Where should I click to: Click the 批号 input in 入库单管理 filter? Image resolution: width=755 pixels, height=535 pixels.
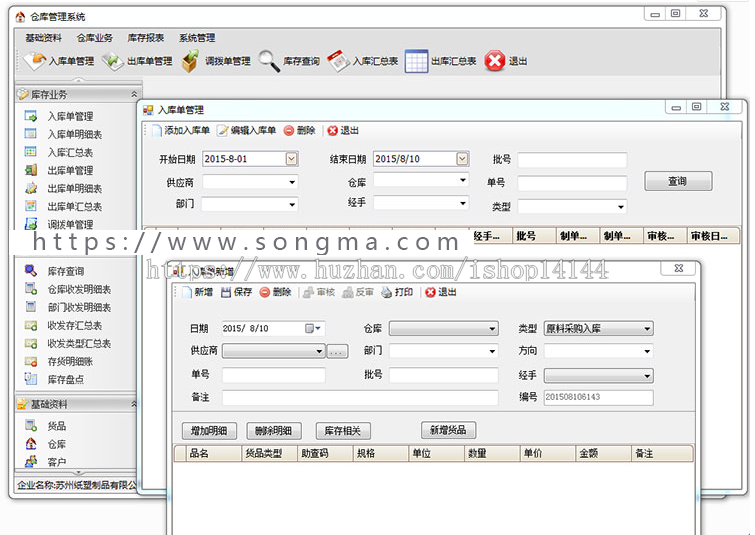(572, 160)
